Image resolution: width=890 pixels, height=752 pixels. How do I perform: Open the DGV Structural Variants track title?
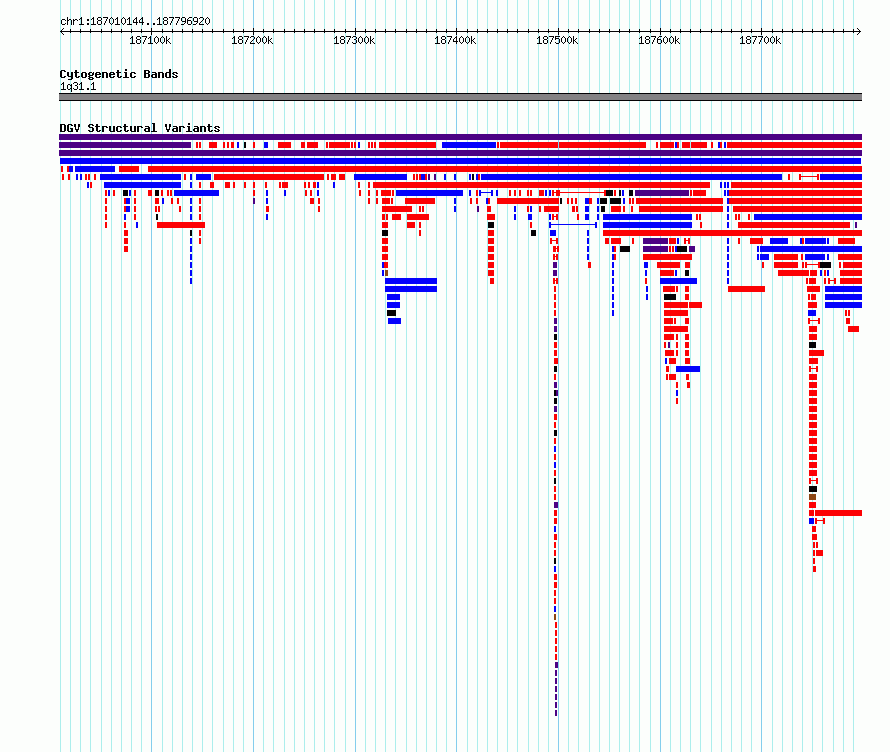click(140, 128)
